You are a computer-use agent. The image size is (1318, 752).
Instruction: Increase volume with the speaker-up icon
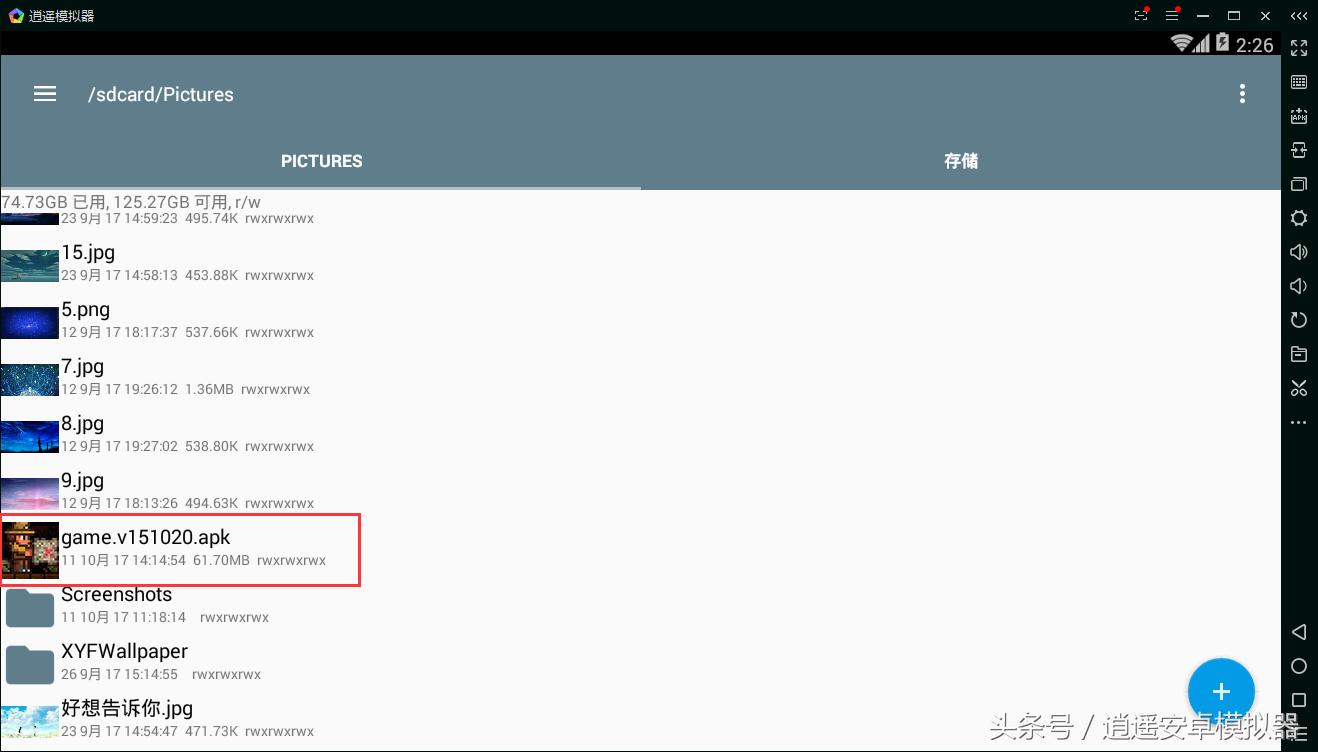click(1298, 251)
